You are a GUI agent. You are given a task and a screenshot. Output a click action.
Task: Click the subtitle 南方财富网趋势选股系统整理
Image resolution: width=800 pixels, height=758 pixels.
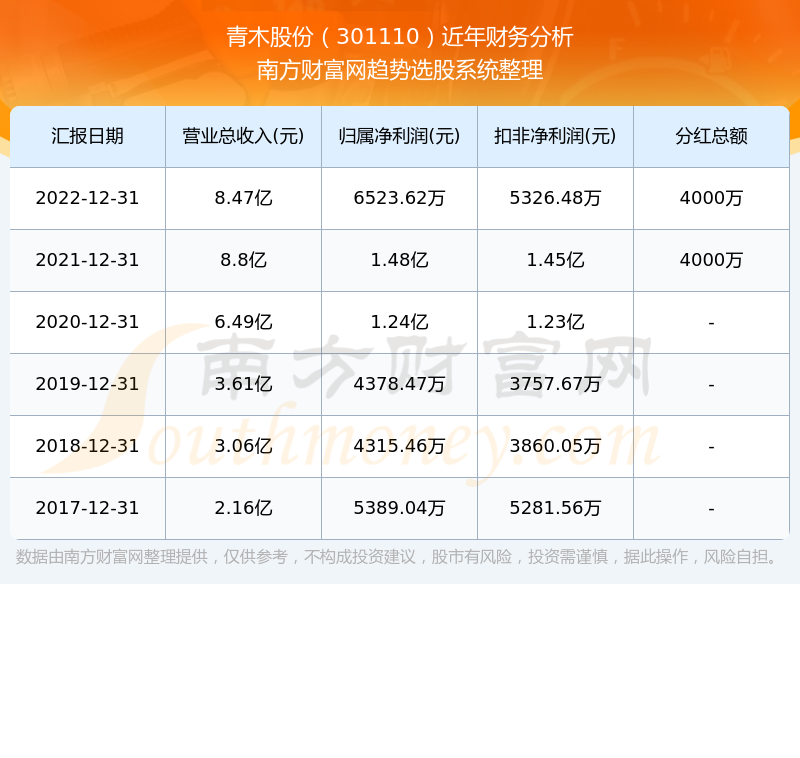[x=399, y=70]
